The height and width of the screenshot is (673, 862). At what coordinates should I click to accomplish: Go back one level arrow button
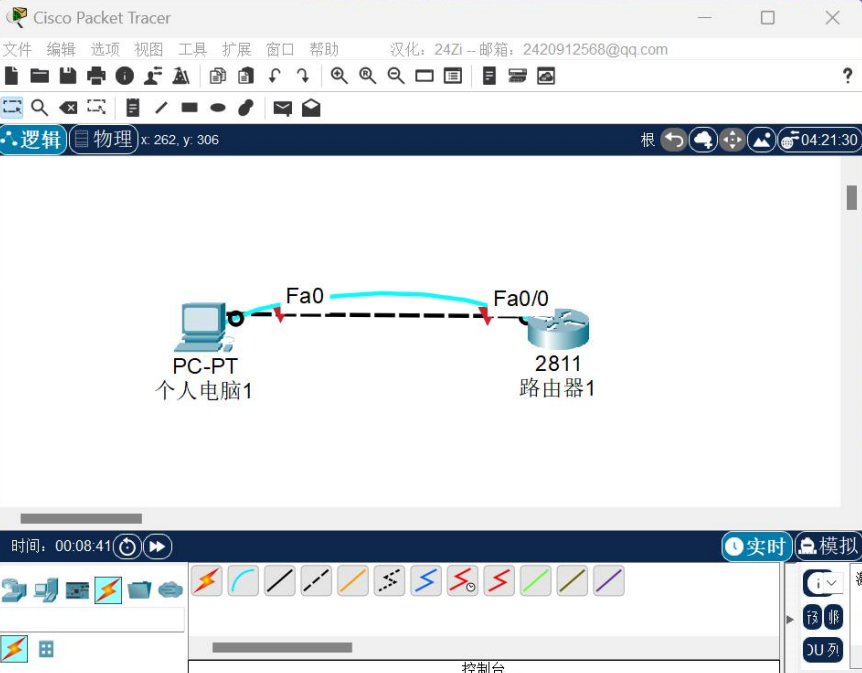point(674,140)
